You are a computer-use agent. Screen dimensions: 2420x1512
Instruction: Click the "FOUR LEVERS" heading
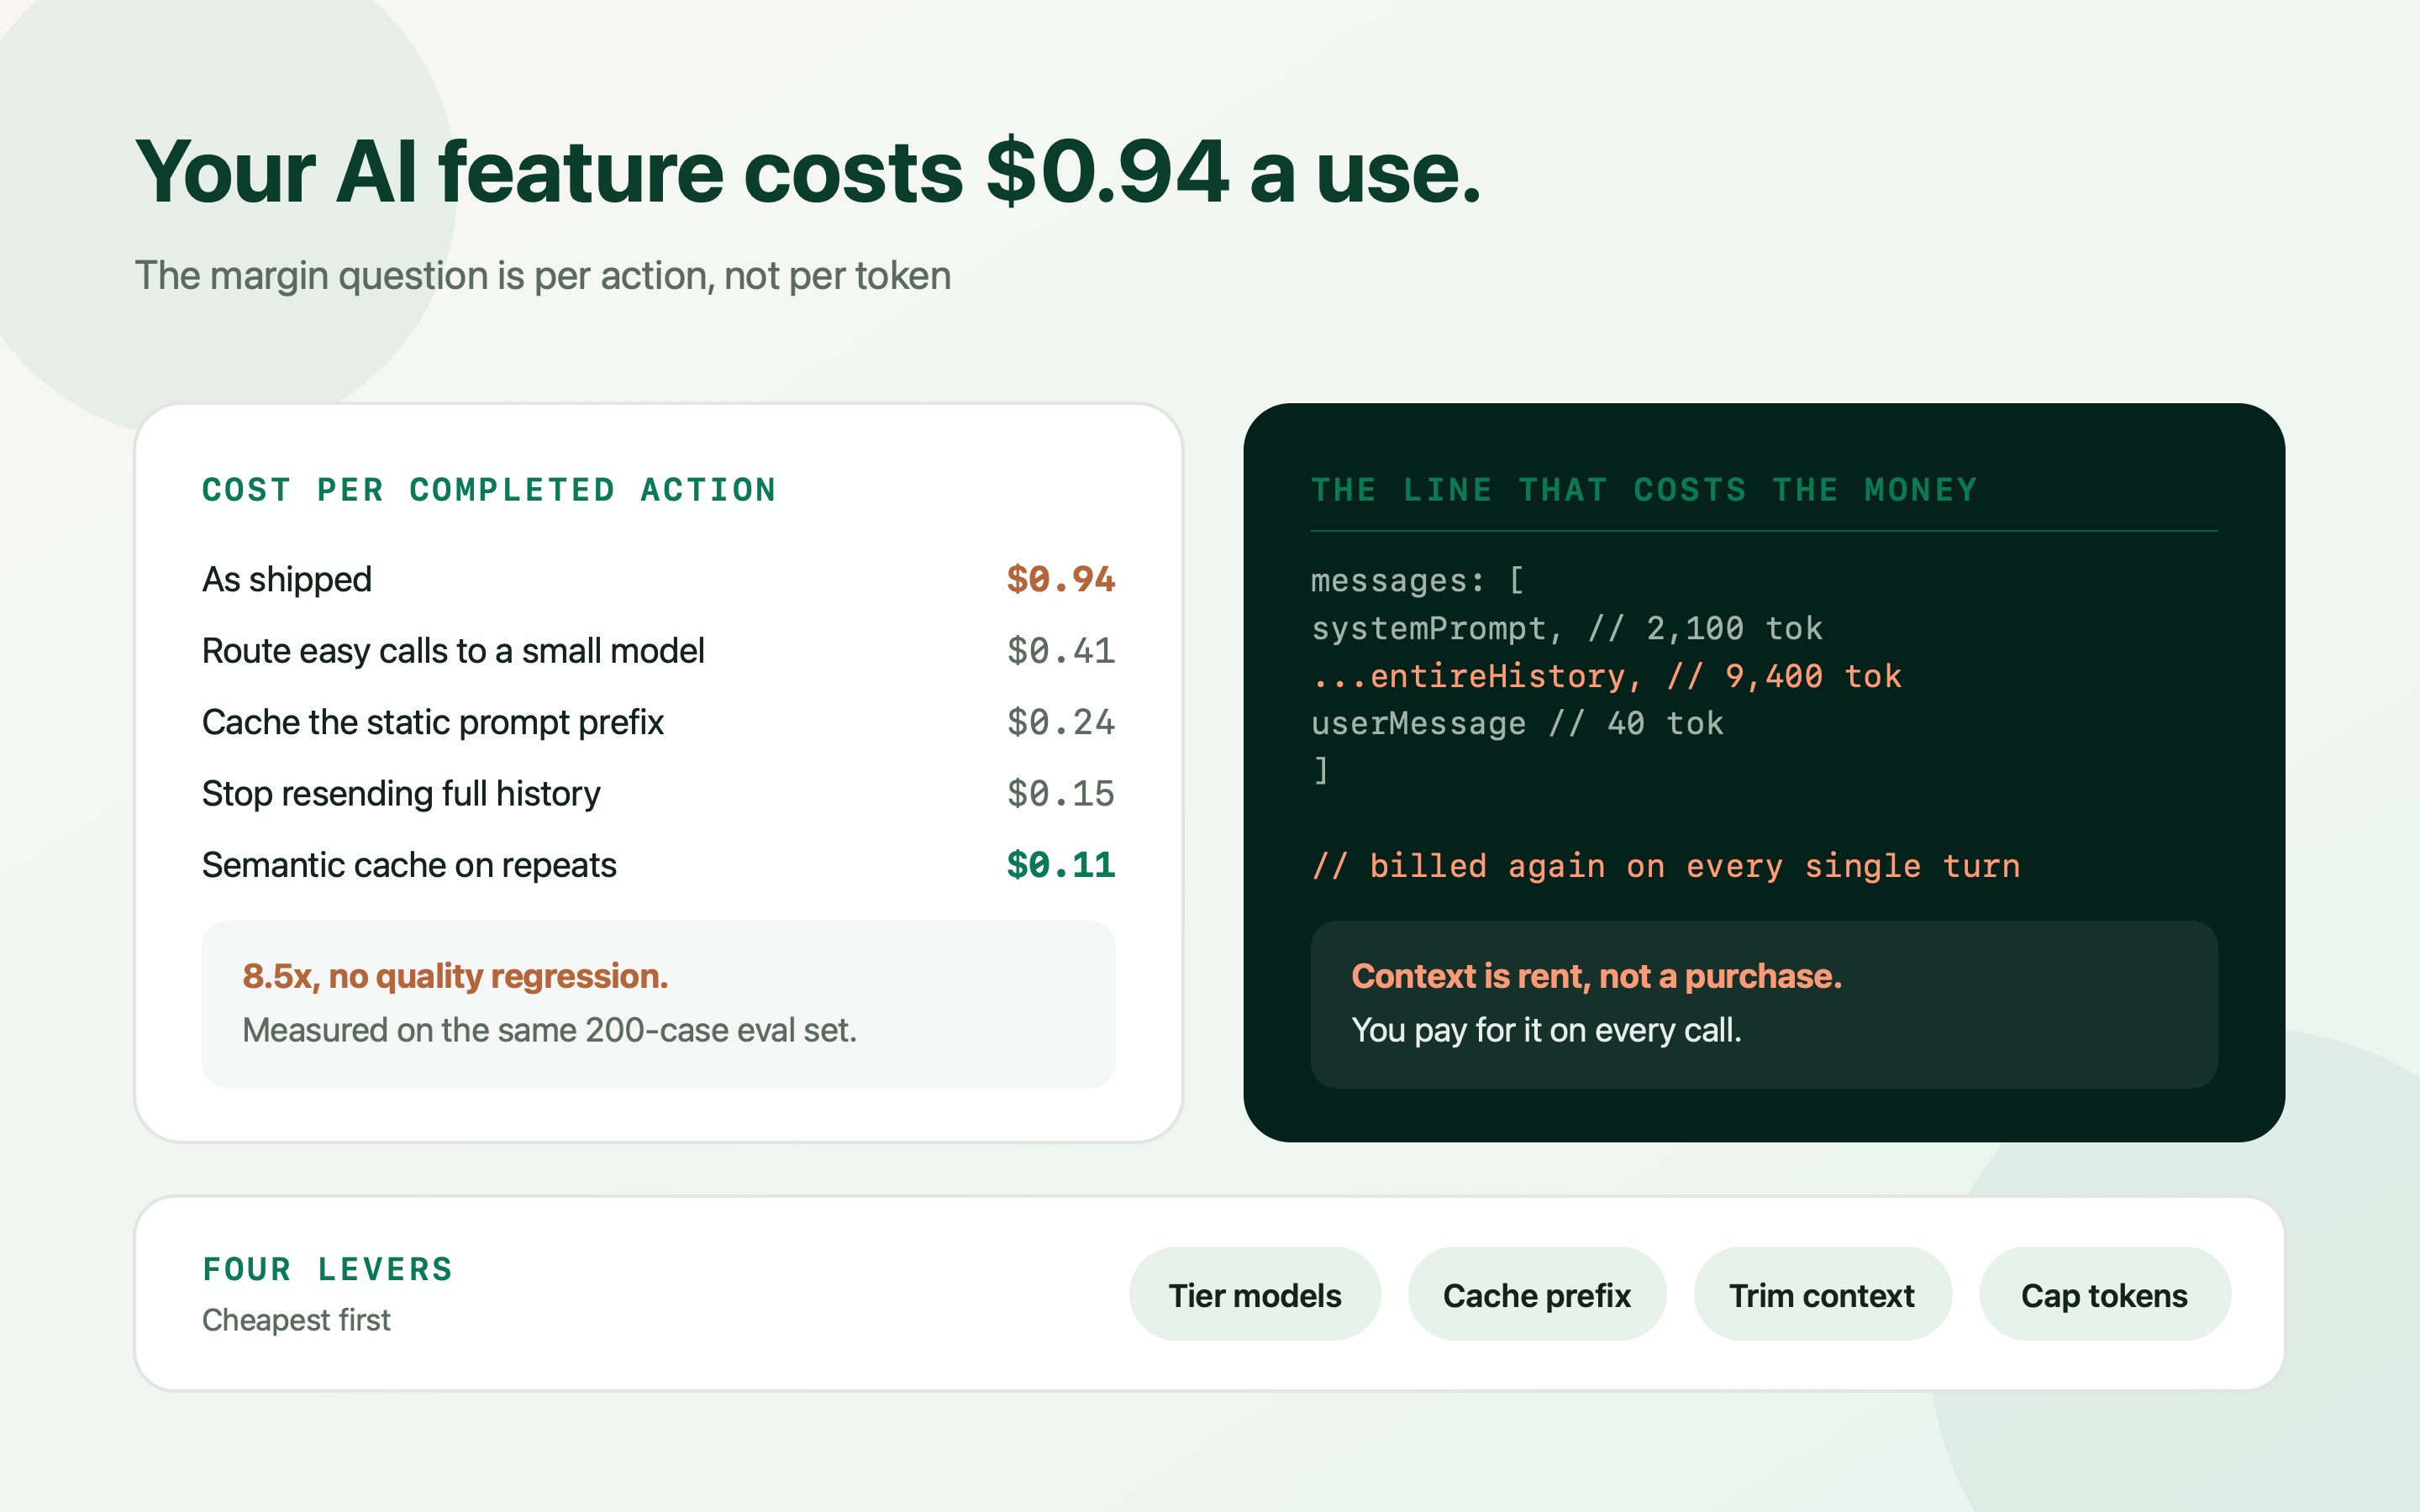pyautogui.click(x=328, y=1269)
